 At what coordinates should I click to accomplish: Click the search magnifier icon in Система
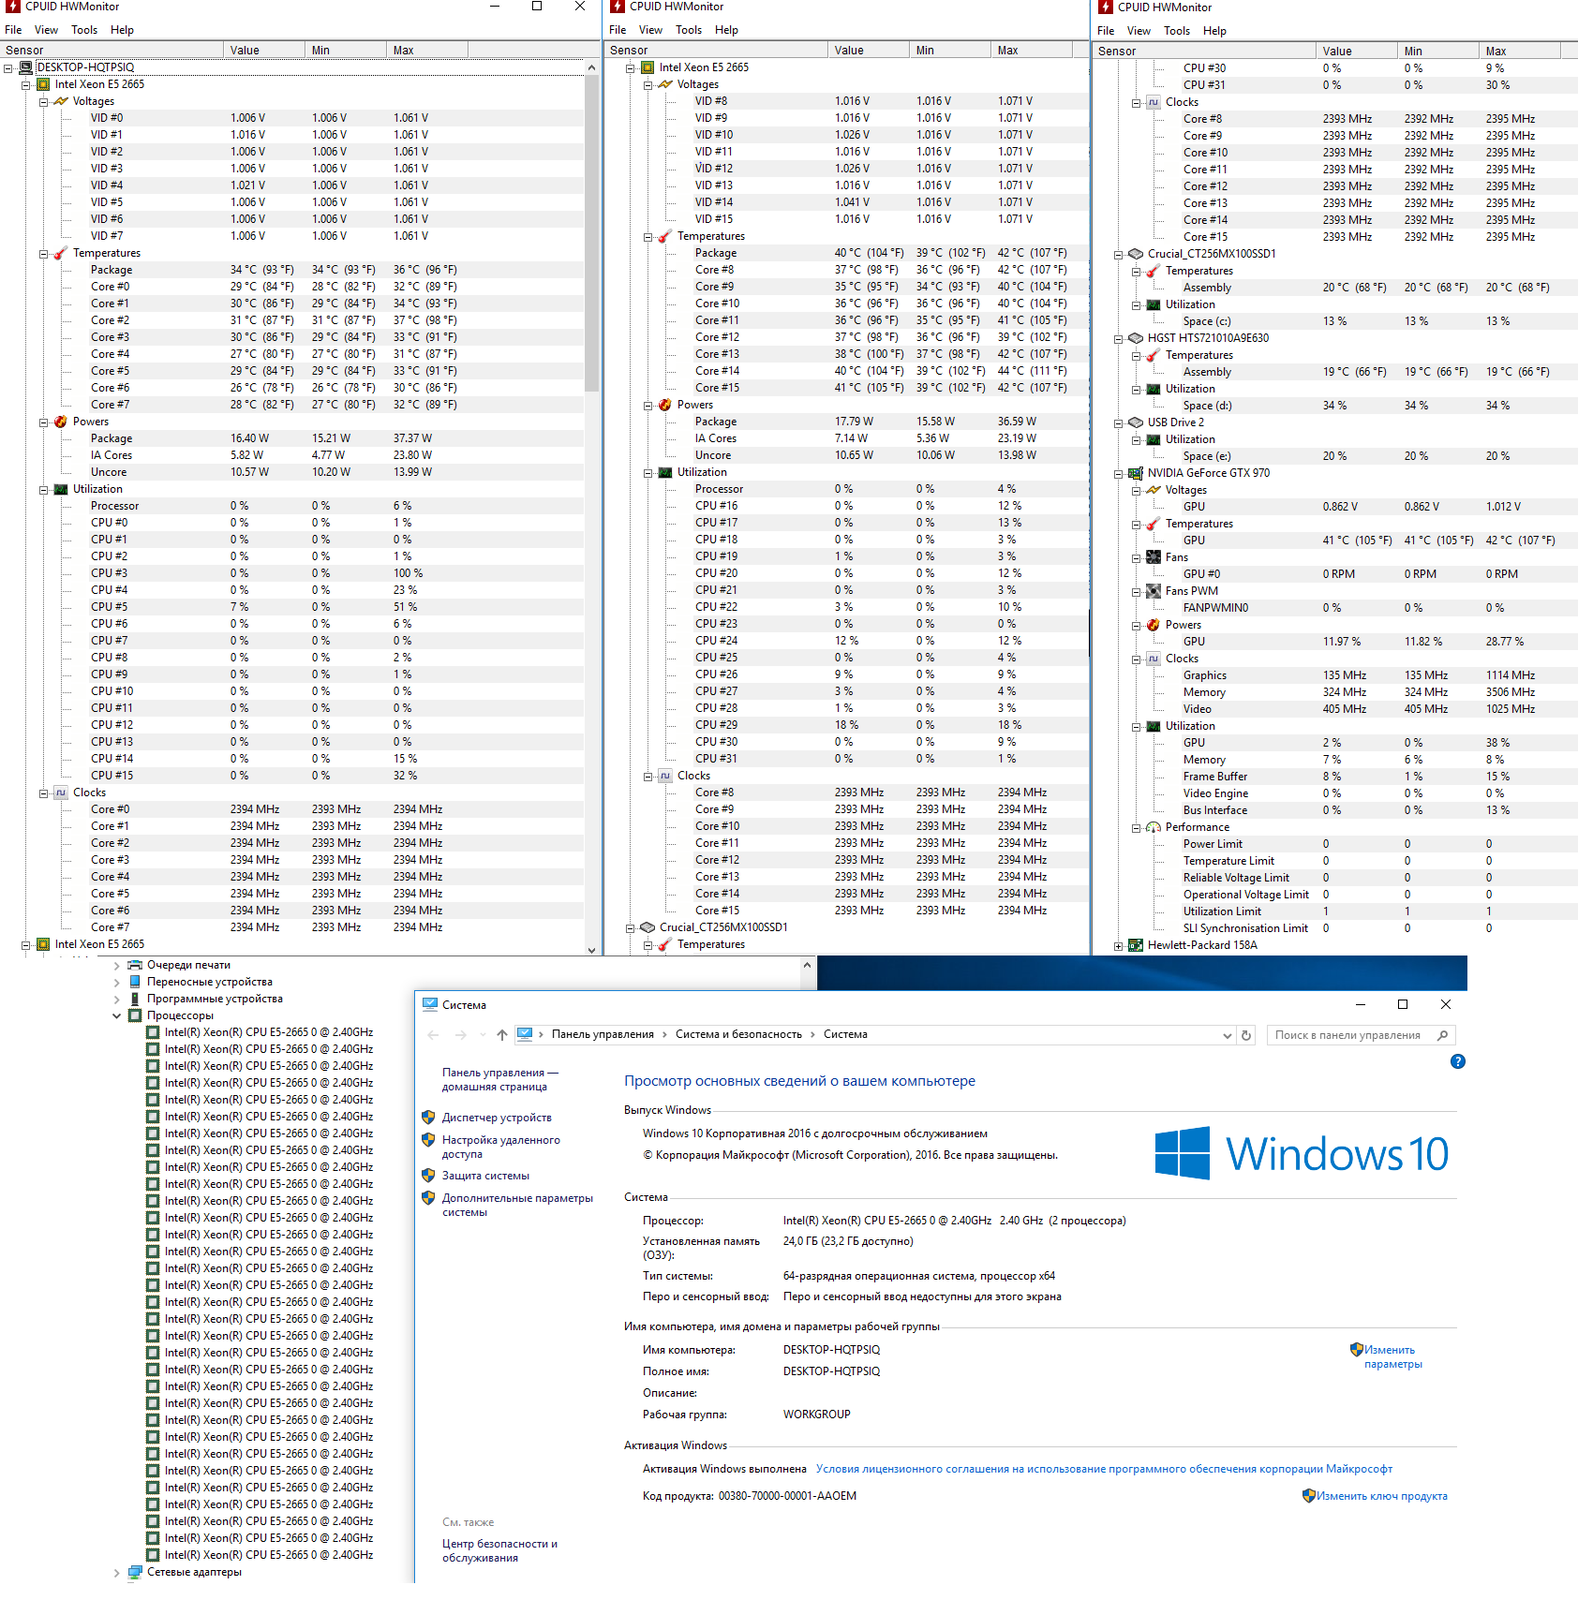[x=1442, y=1035]
